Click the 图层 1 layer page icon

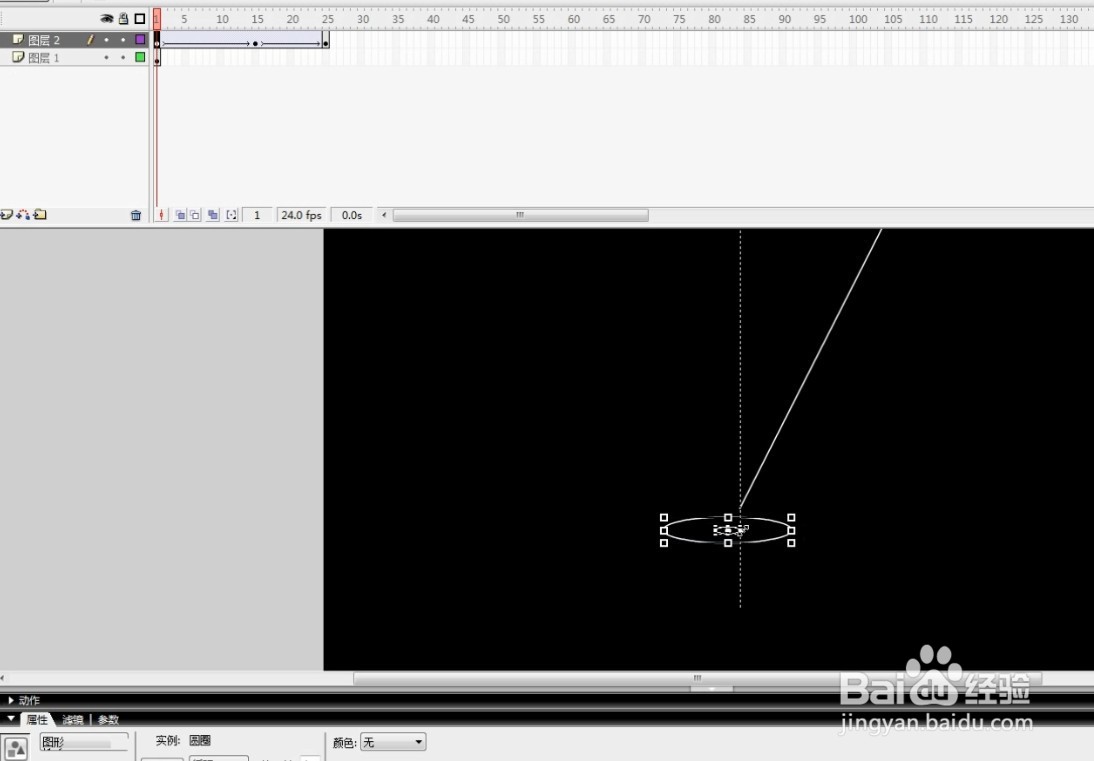coord(18,57)
